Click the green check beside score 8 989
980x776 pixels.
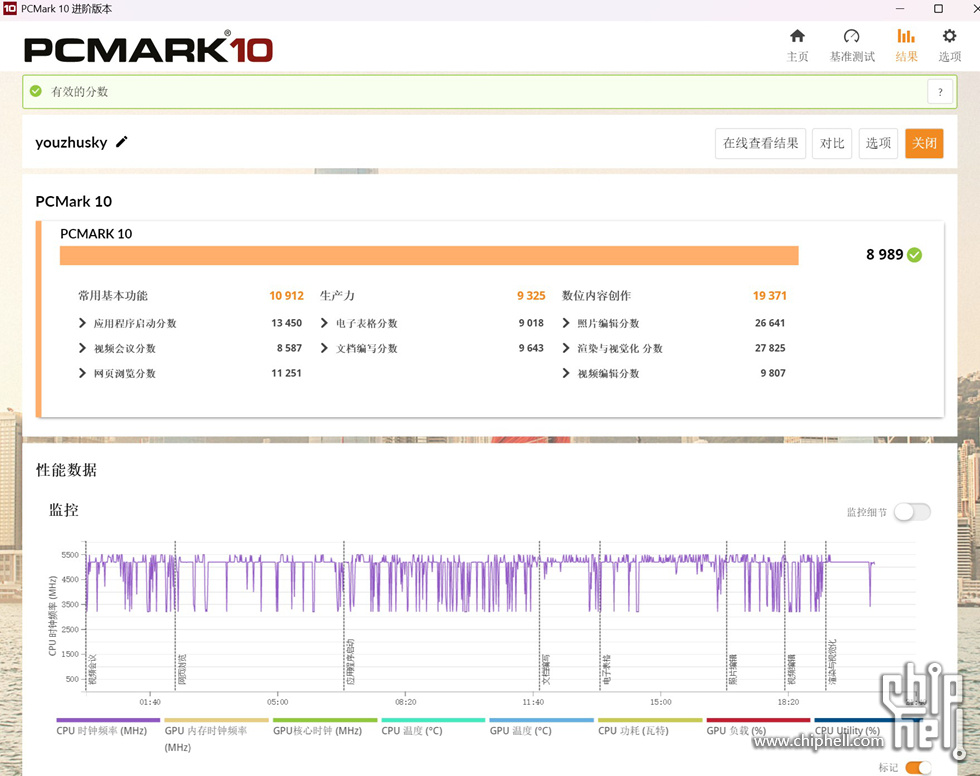pos(914,255)
